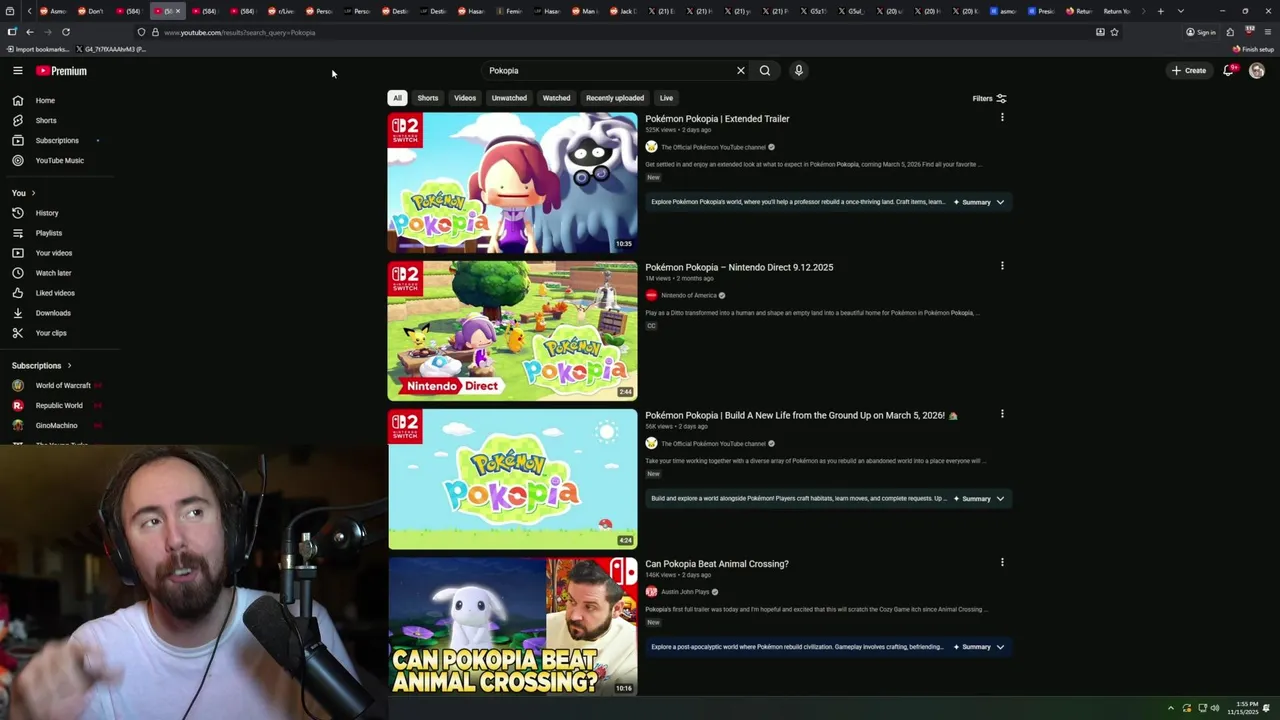
Task: Open Build A New Life video thumbnail
Action: point(512,479)
